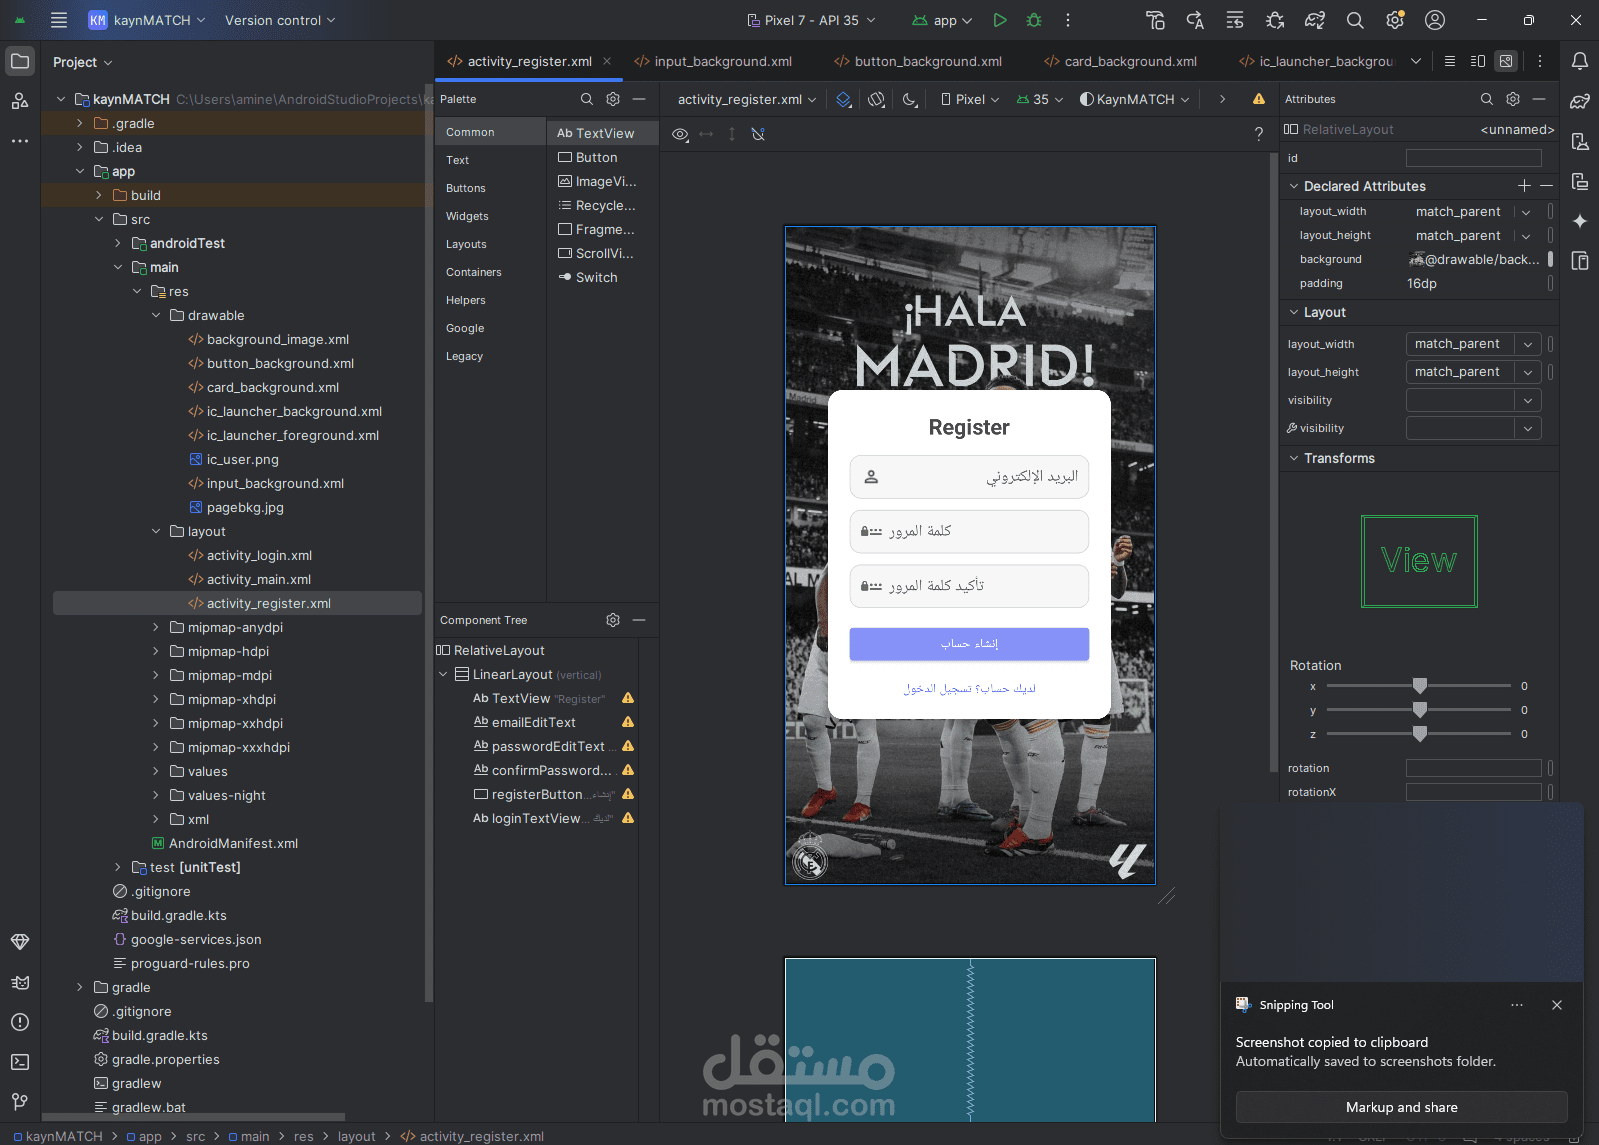
Task: Open the Pixel 7 - API 35 device dropdown
Action: [x=812, y=20]
